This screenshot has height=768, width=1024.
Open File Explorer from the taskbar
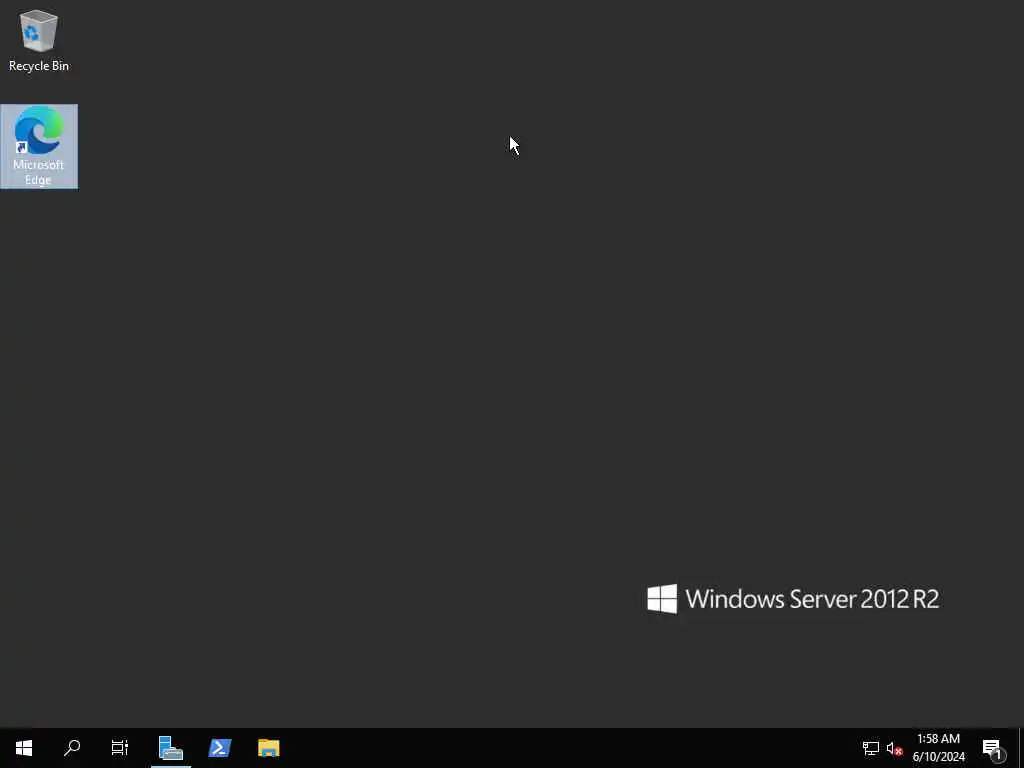tap(268, 748)
